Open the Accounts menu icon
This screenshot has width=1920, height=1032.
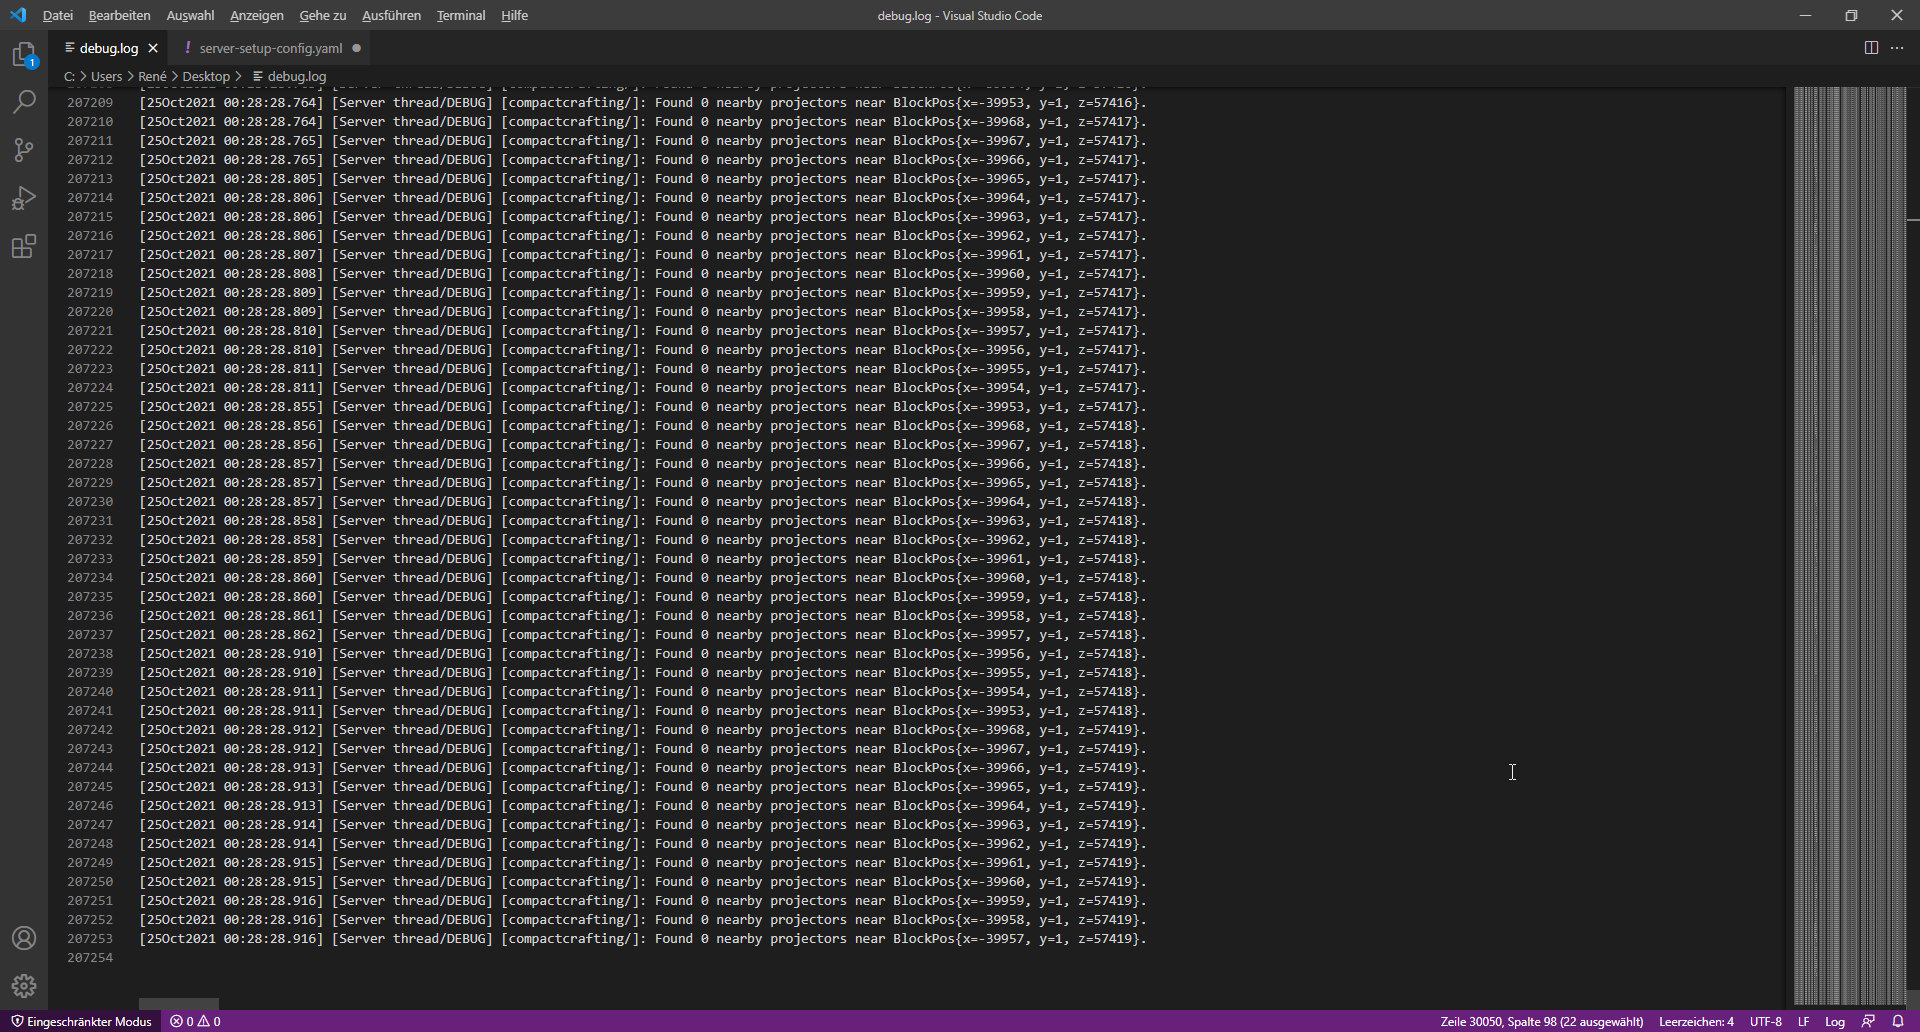[x=24, y=938]
